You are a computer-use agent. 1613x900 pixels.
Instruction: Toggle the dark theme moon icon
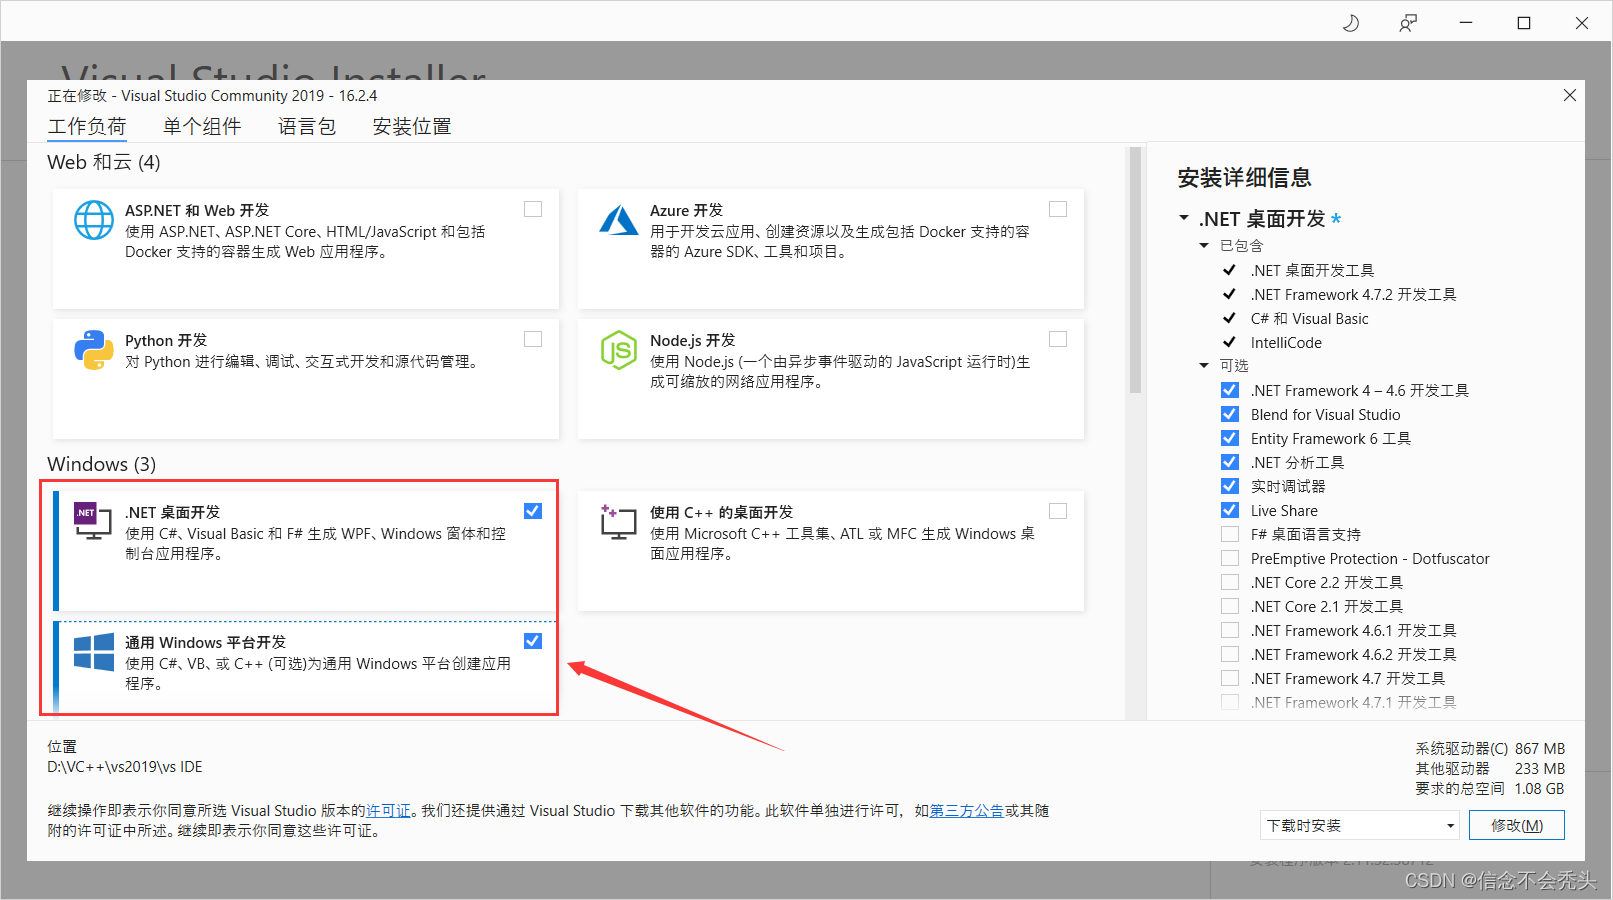[1351, 22]
